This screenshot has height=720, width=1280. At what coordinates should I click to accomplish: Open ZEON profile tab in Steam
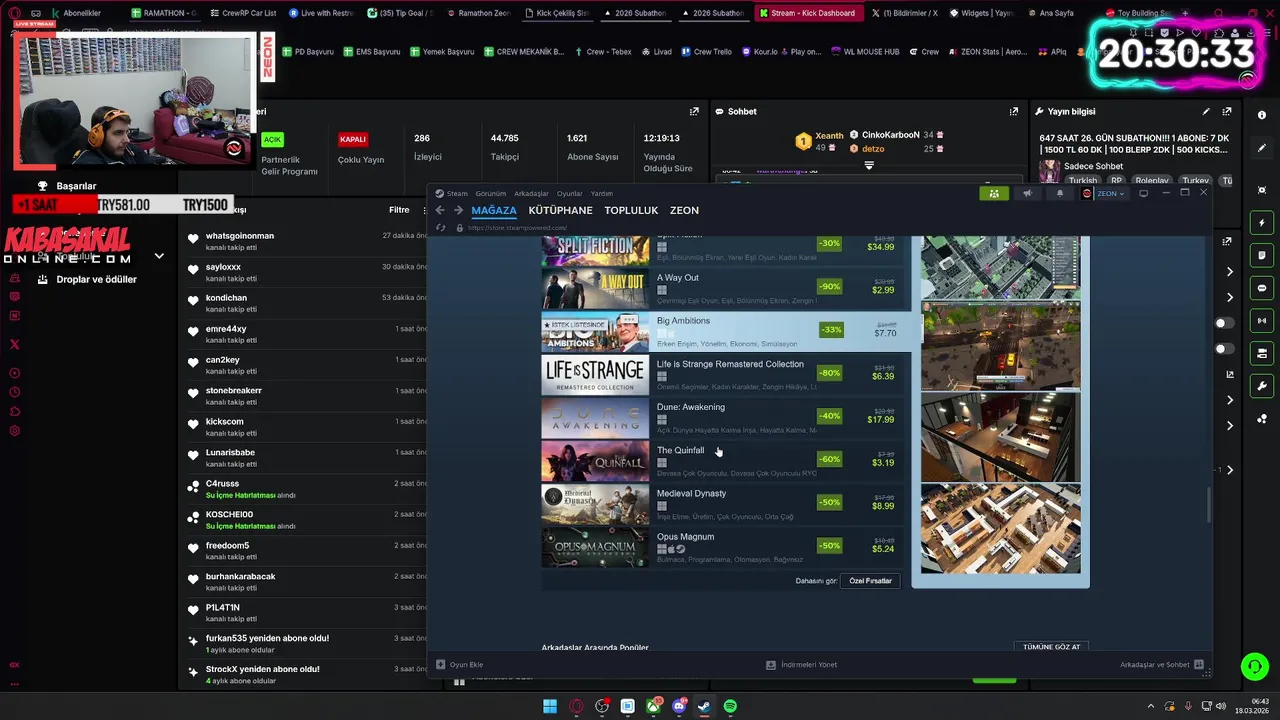[x=684, y=210]
